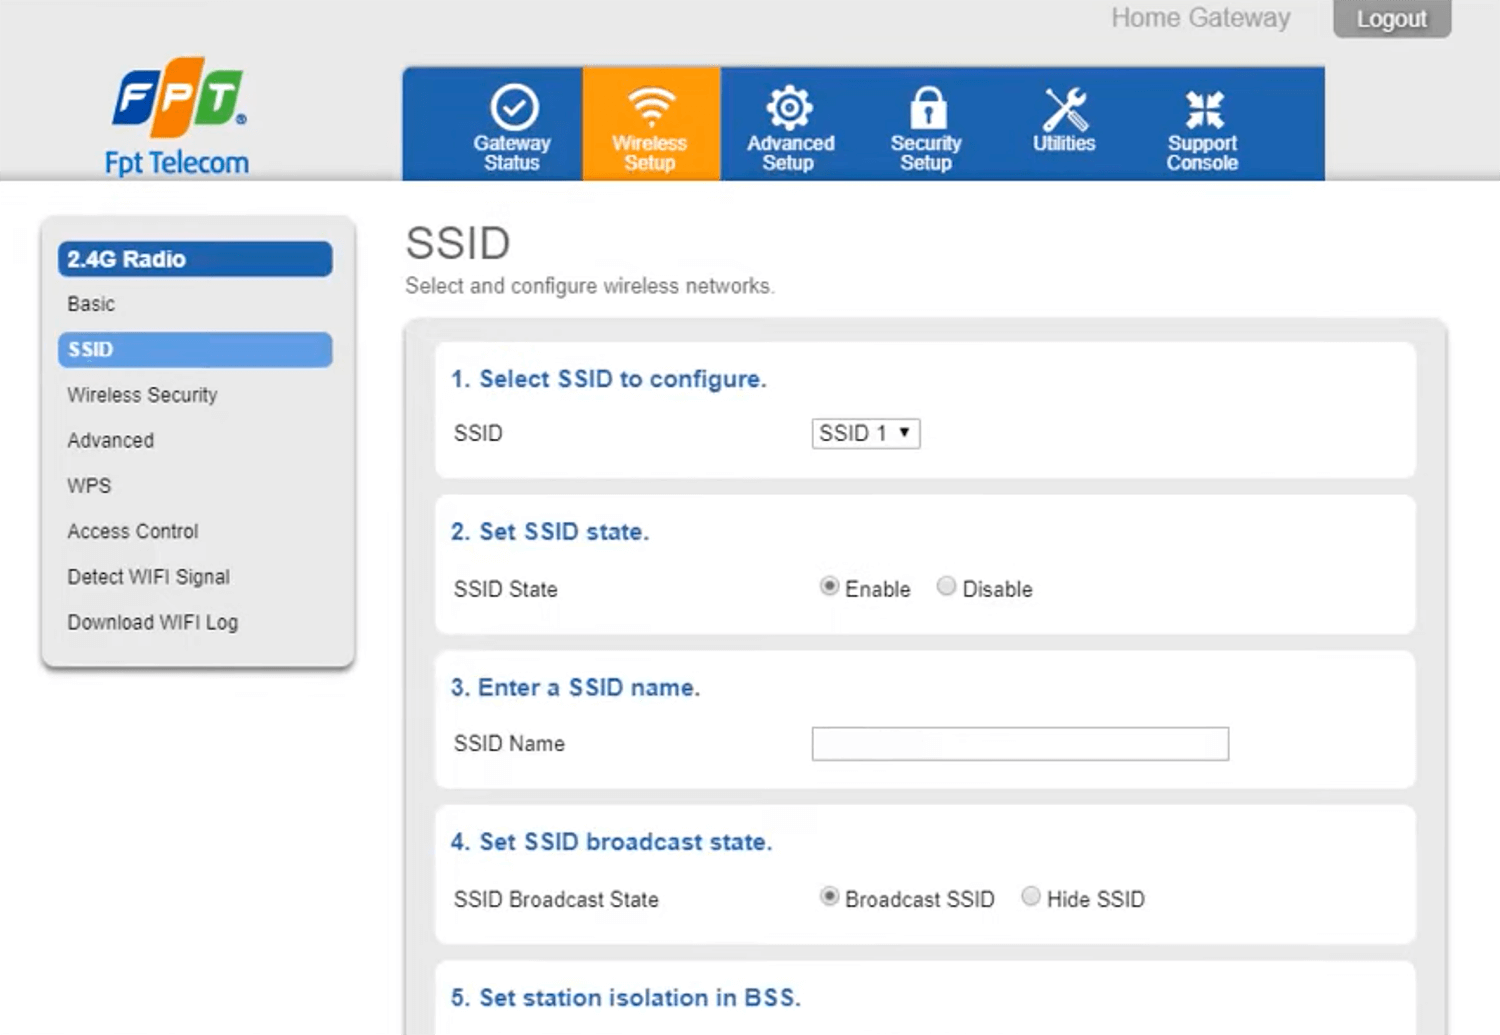Click the 'SSID Name' label
Image resolution: width=1500 pixels, height=1035 pixels.
coord(509,744)
